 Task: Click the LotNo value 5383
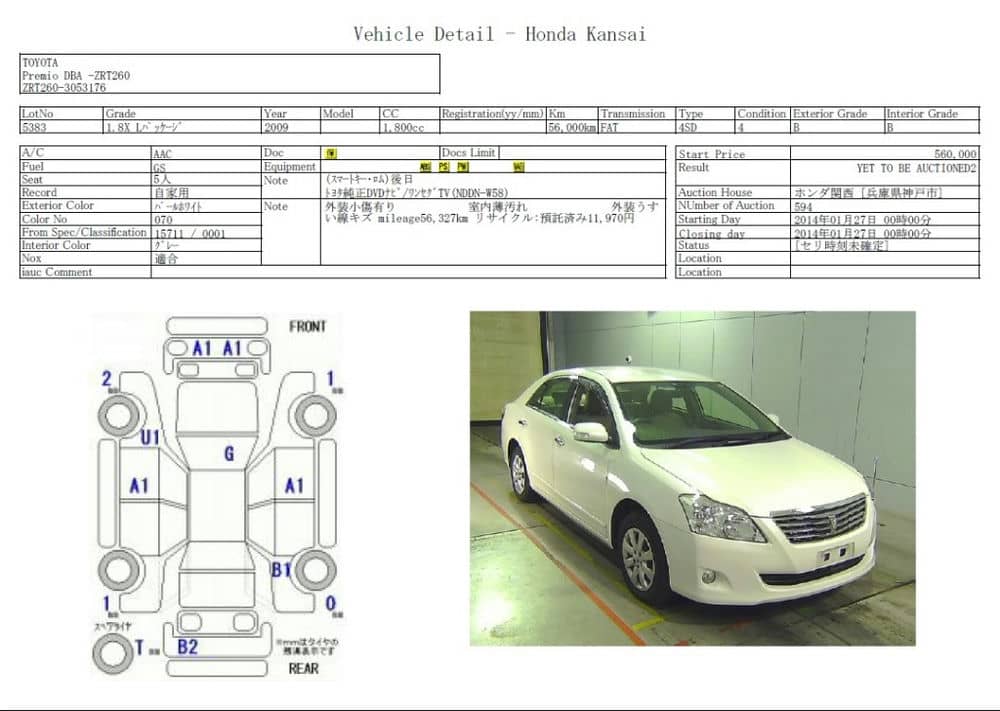[x=34, y=128]
